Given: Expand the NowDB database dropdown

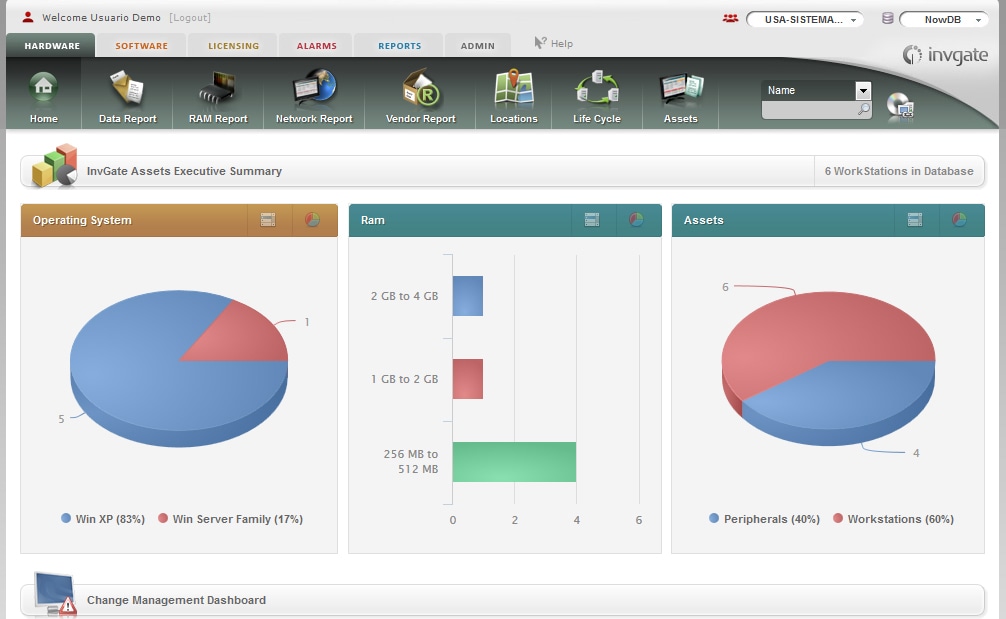Looking at the screenshot, I should tap(944, 19).
